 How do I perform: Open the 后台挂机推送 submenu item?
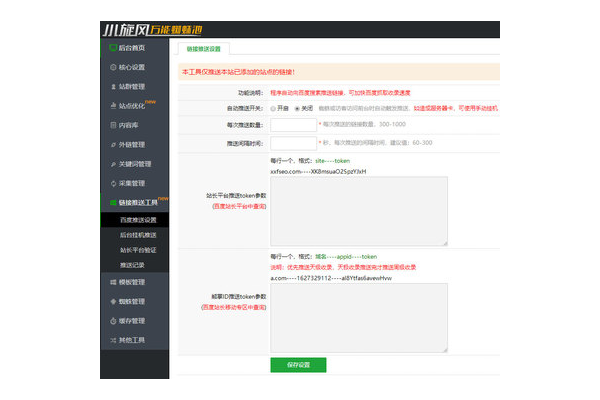point(137,234)
